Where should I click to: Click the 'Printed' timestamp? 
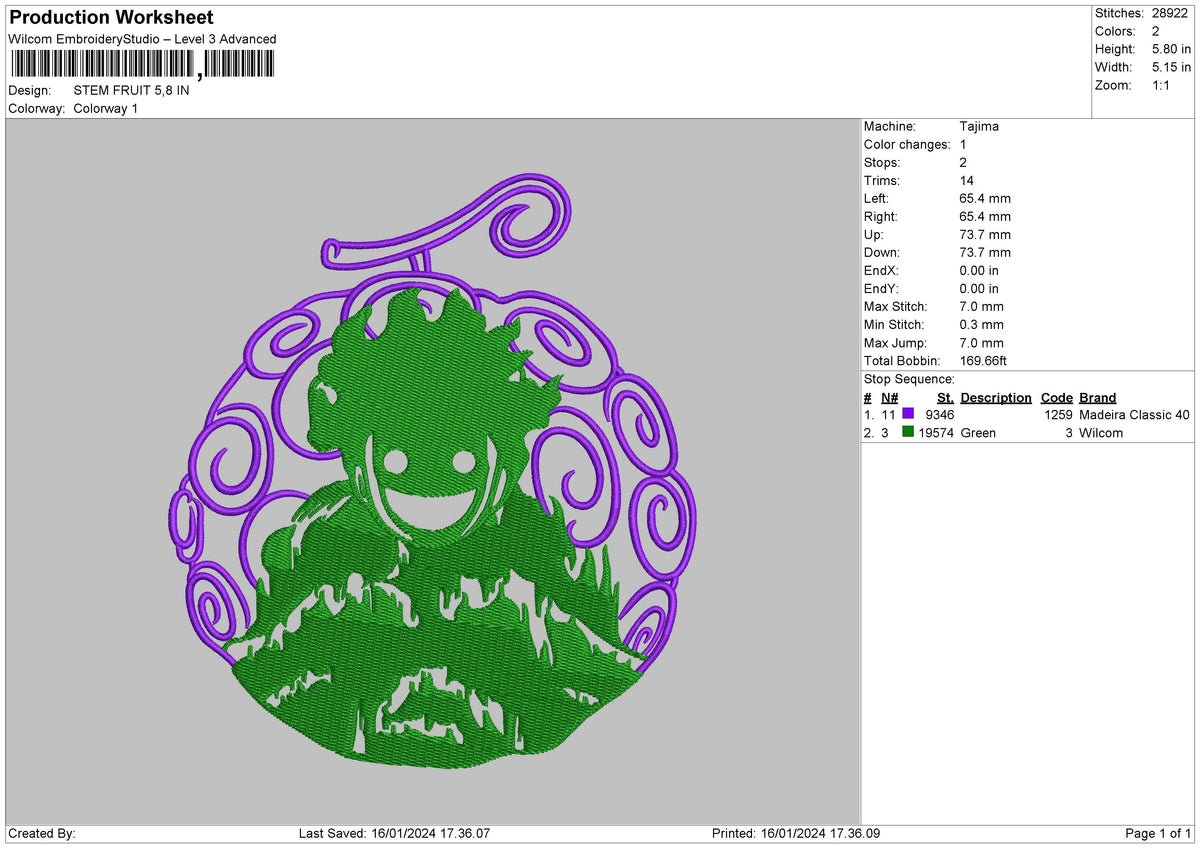pos(796,834)
